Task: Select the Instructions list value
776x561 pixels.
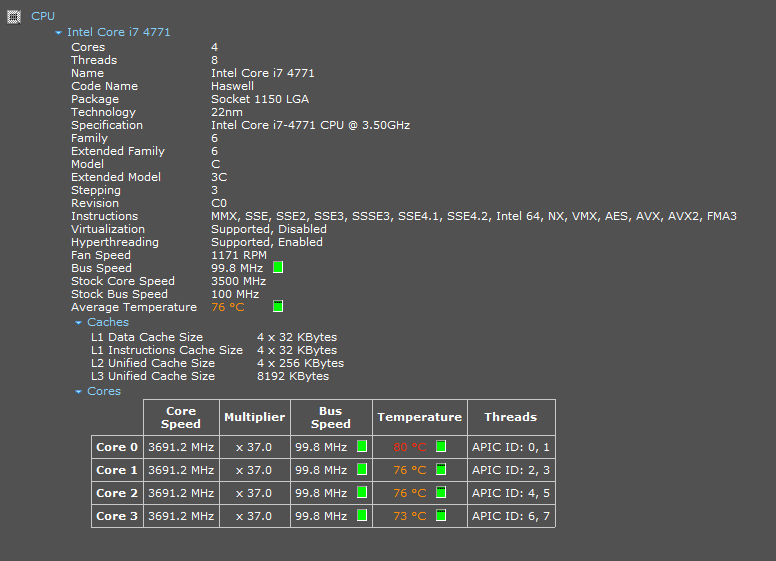Action: click(x=474, y=216)
